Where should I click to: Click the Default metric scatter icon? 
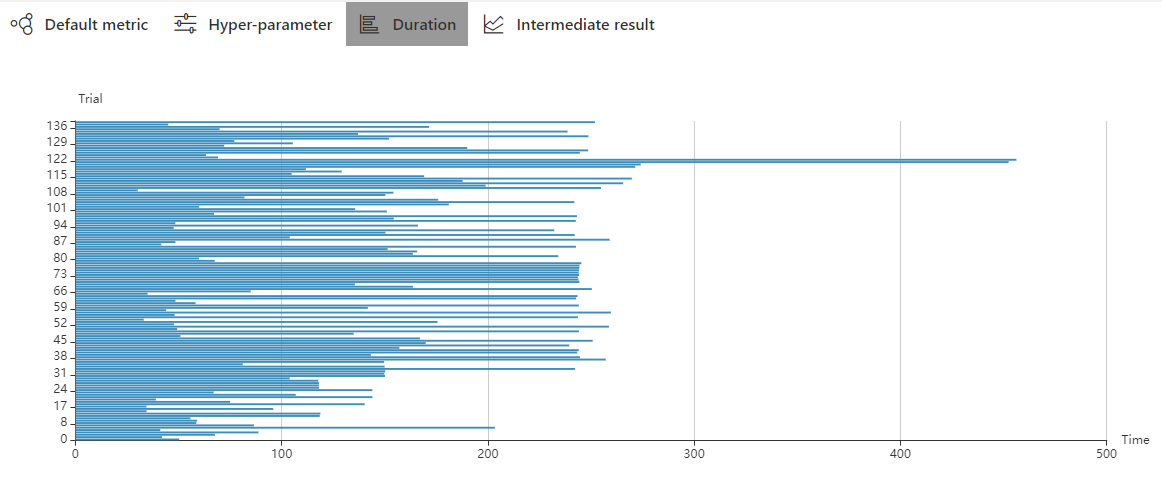21,24
